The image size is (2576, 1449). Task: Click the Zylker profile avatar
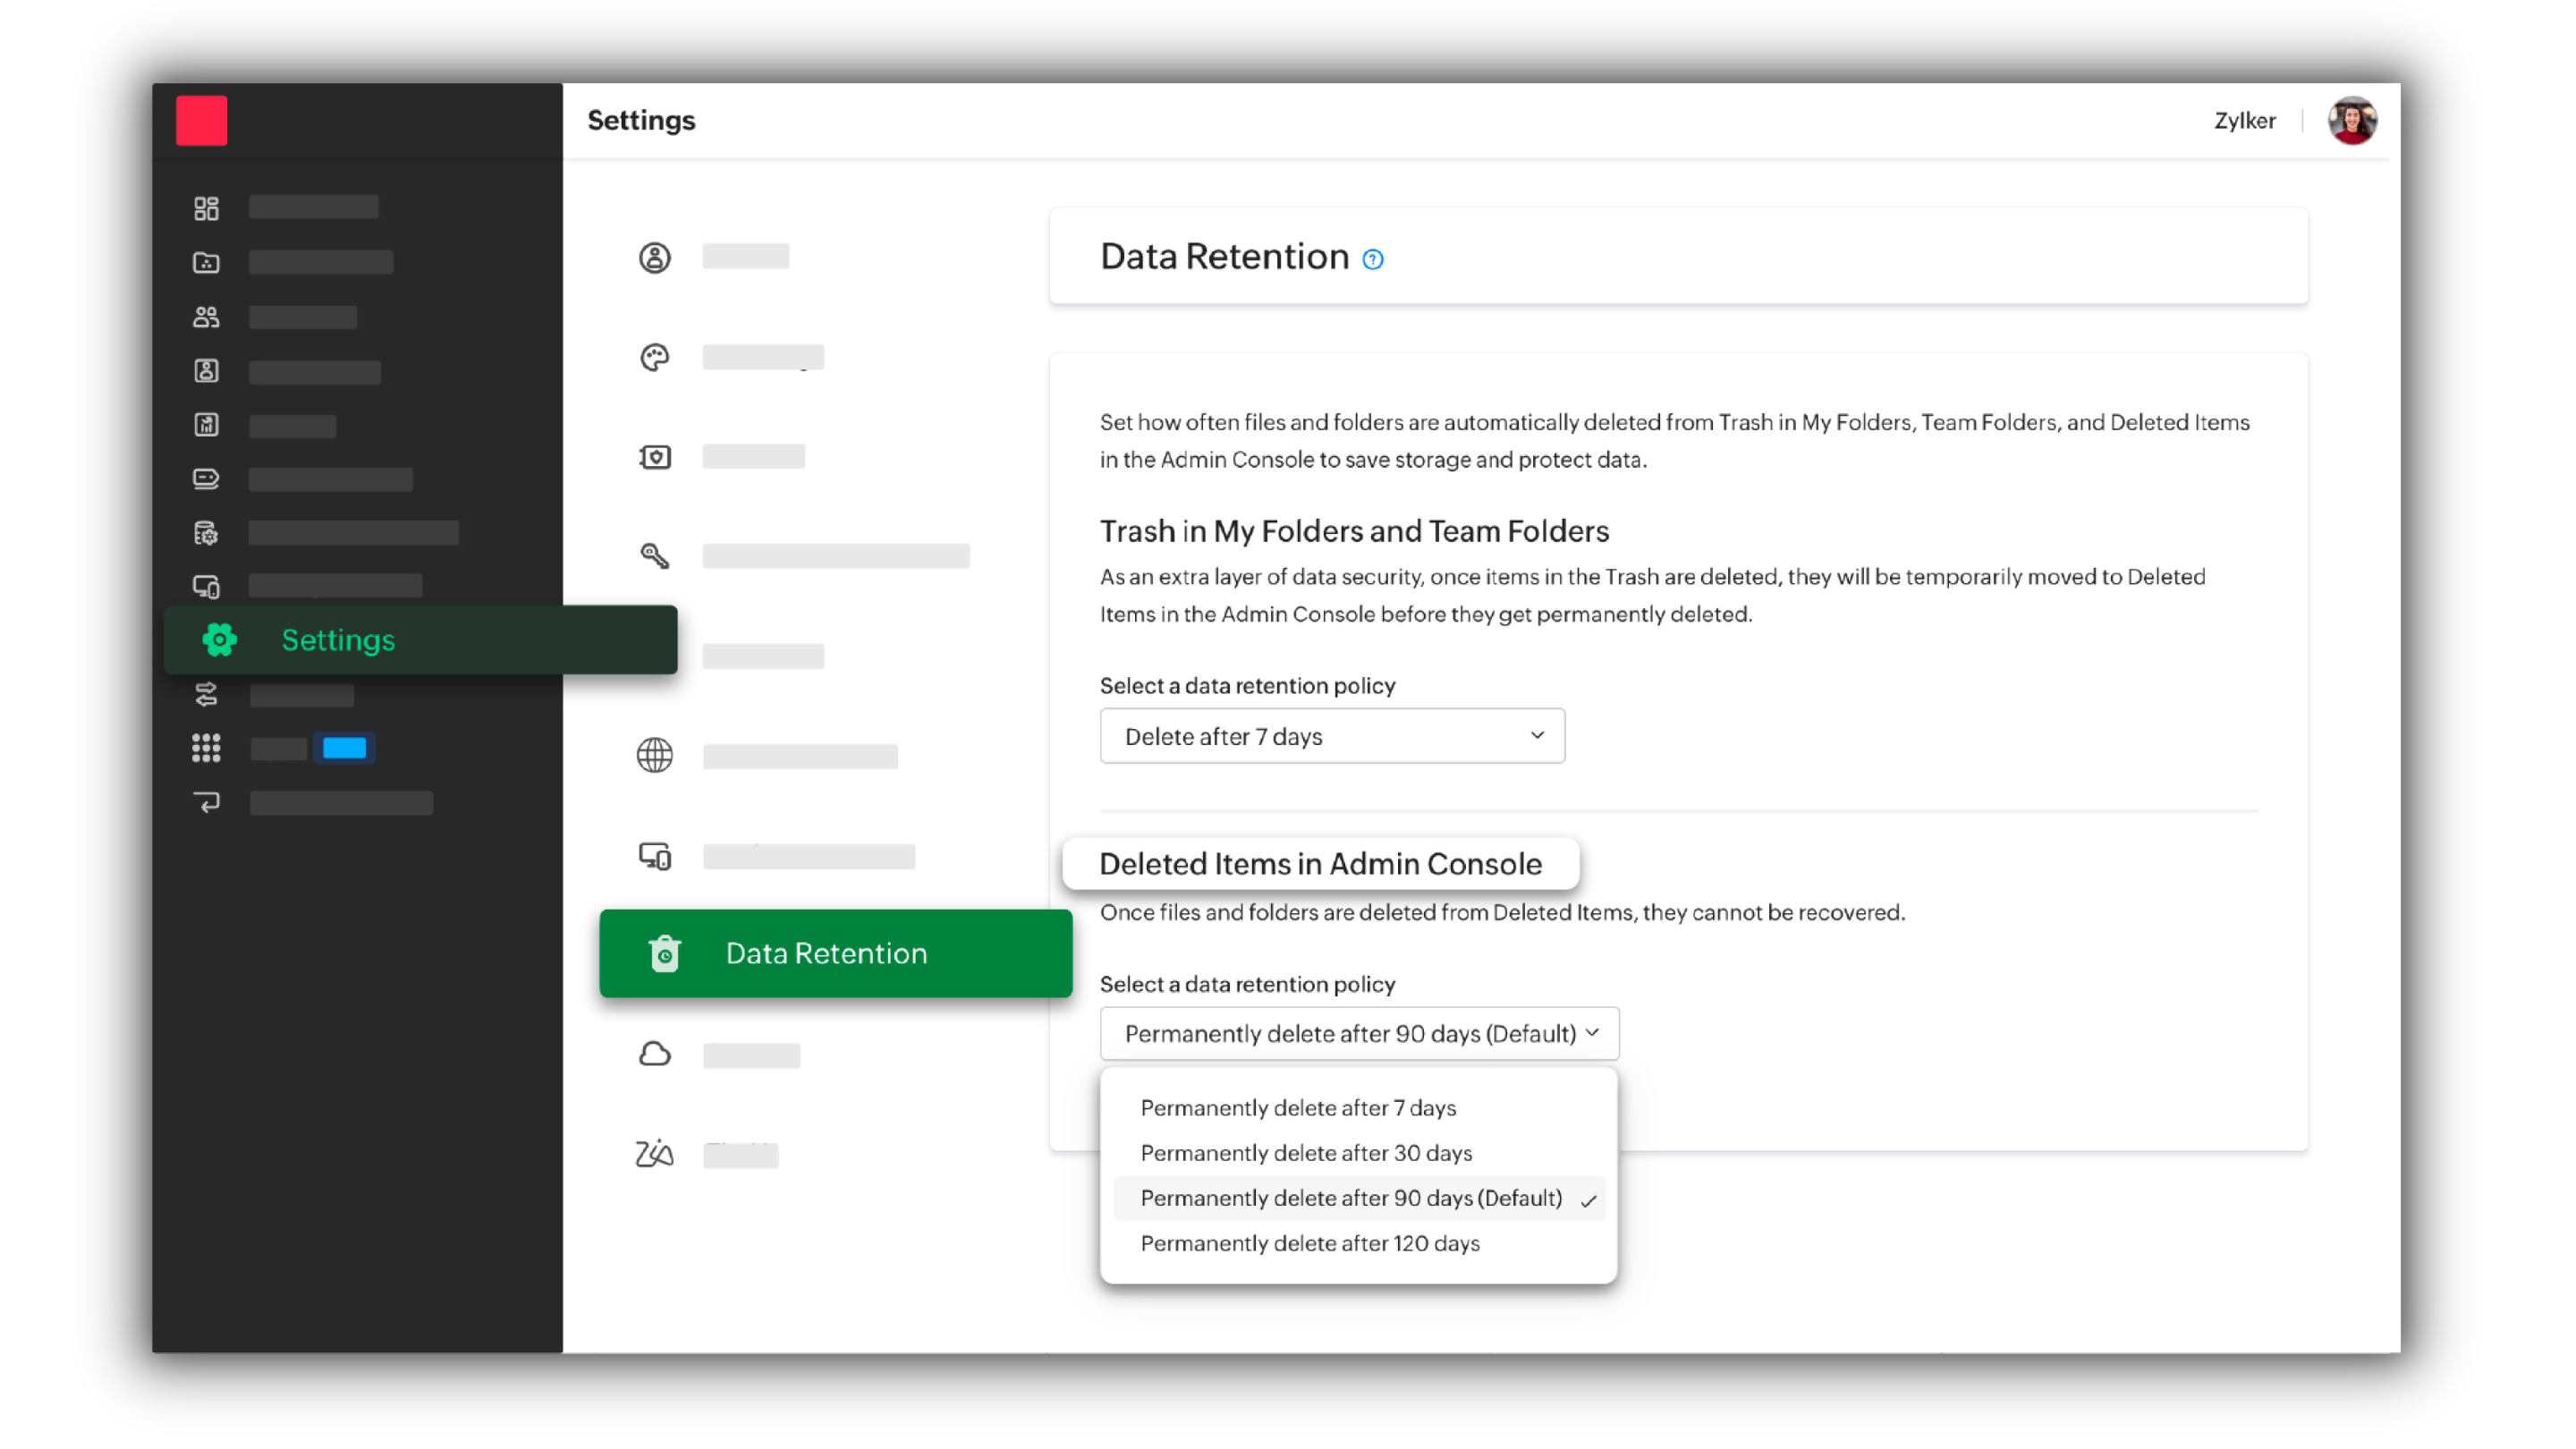(2352, 120)
